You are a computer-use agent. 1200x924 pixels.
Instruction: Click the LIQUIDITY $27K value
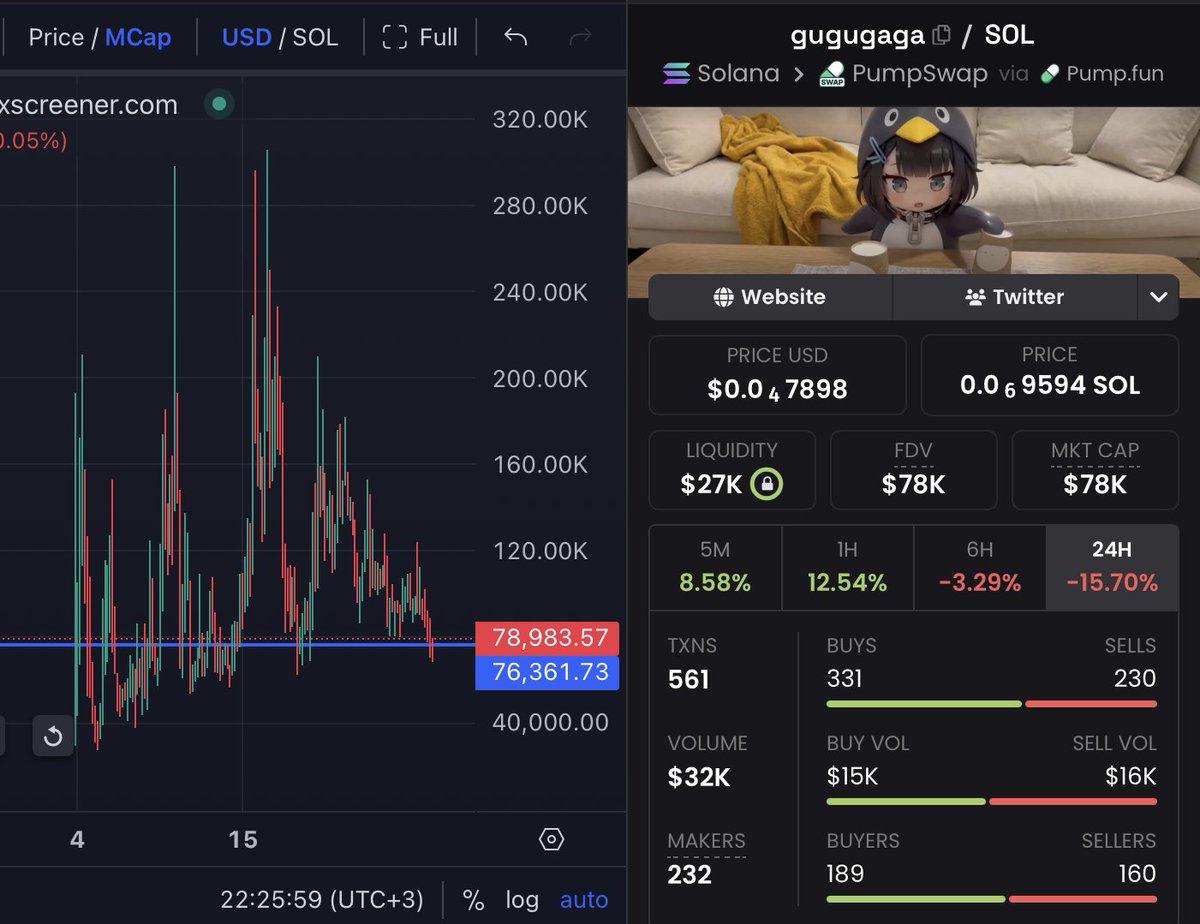pos(711,485)
